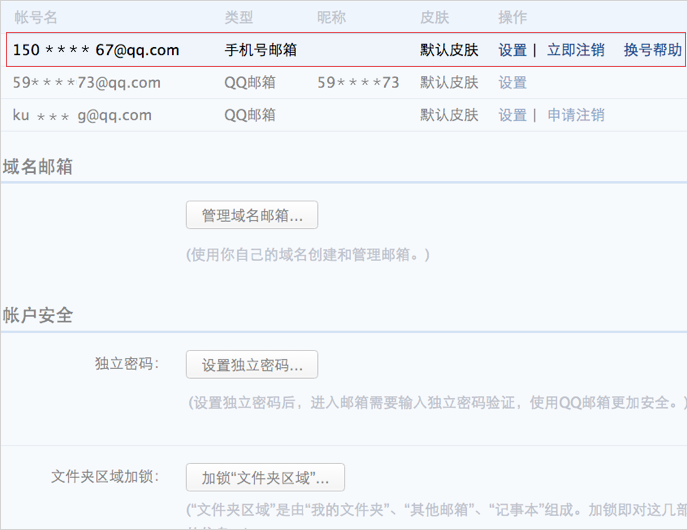Image resolution: width=688 pixels, height=530 pixels.
Task: Click 申请注销 for the ku***g@qq.com account
Action: click(575, 115)
